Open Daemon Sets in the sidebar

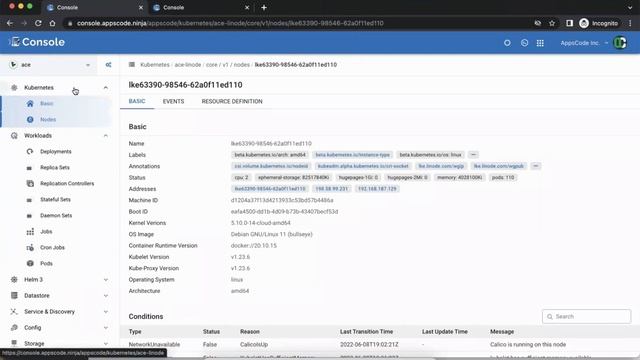[56, 216]
